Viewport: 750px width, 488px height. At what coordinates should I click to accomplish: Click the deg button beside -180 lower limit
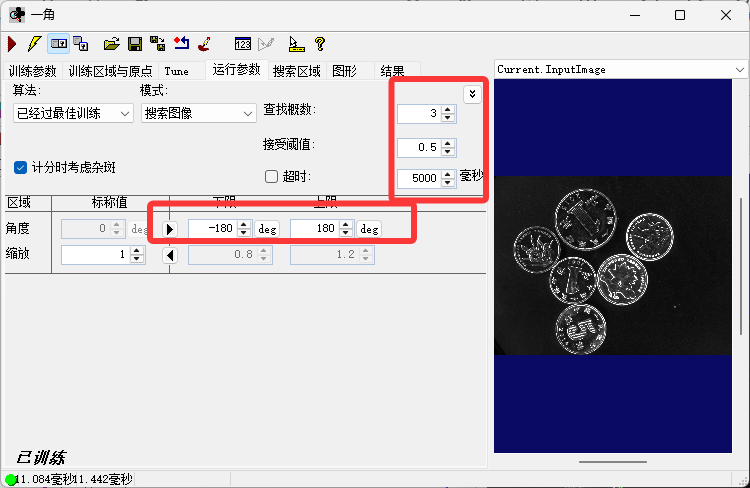[x=267, y=229]
